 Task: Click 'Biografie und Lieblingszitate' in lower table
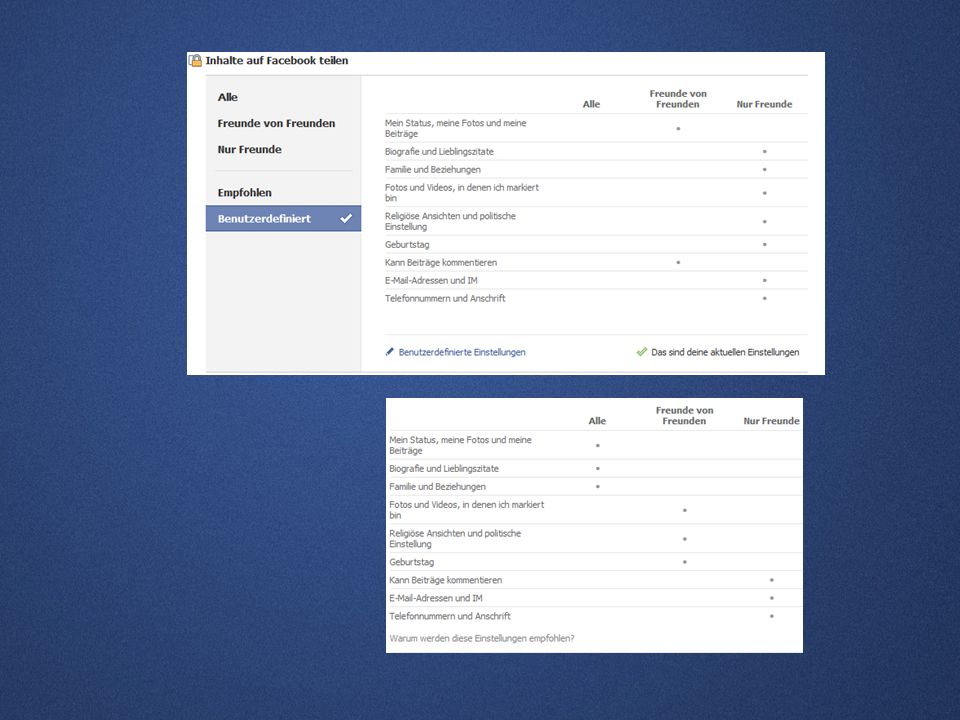click(x=444, y=468)
